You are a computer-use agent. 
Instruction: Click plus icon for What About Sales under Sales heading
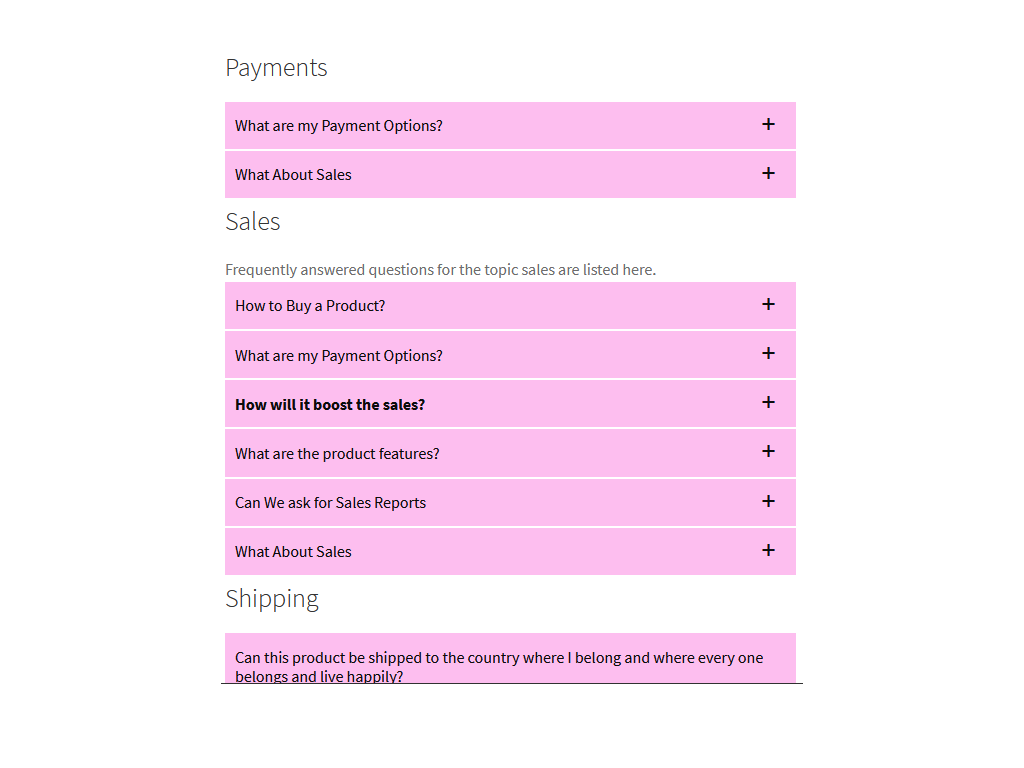pyautogui.click(x=768, y=550)
